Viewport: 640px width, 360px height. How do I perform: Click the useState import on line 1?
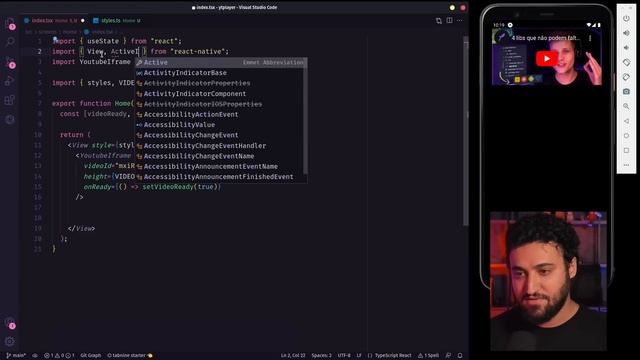coord(103,41)
